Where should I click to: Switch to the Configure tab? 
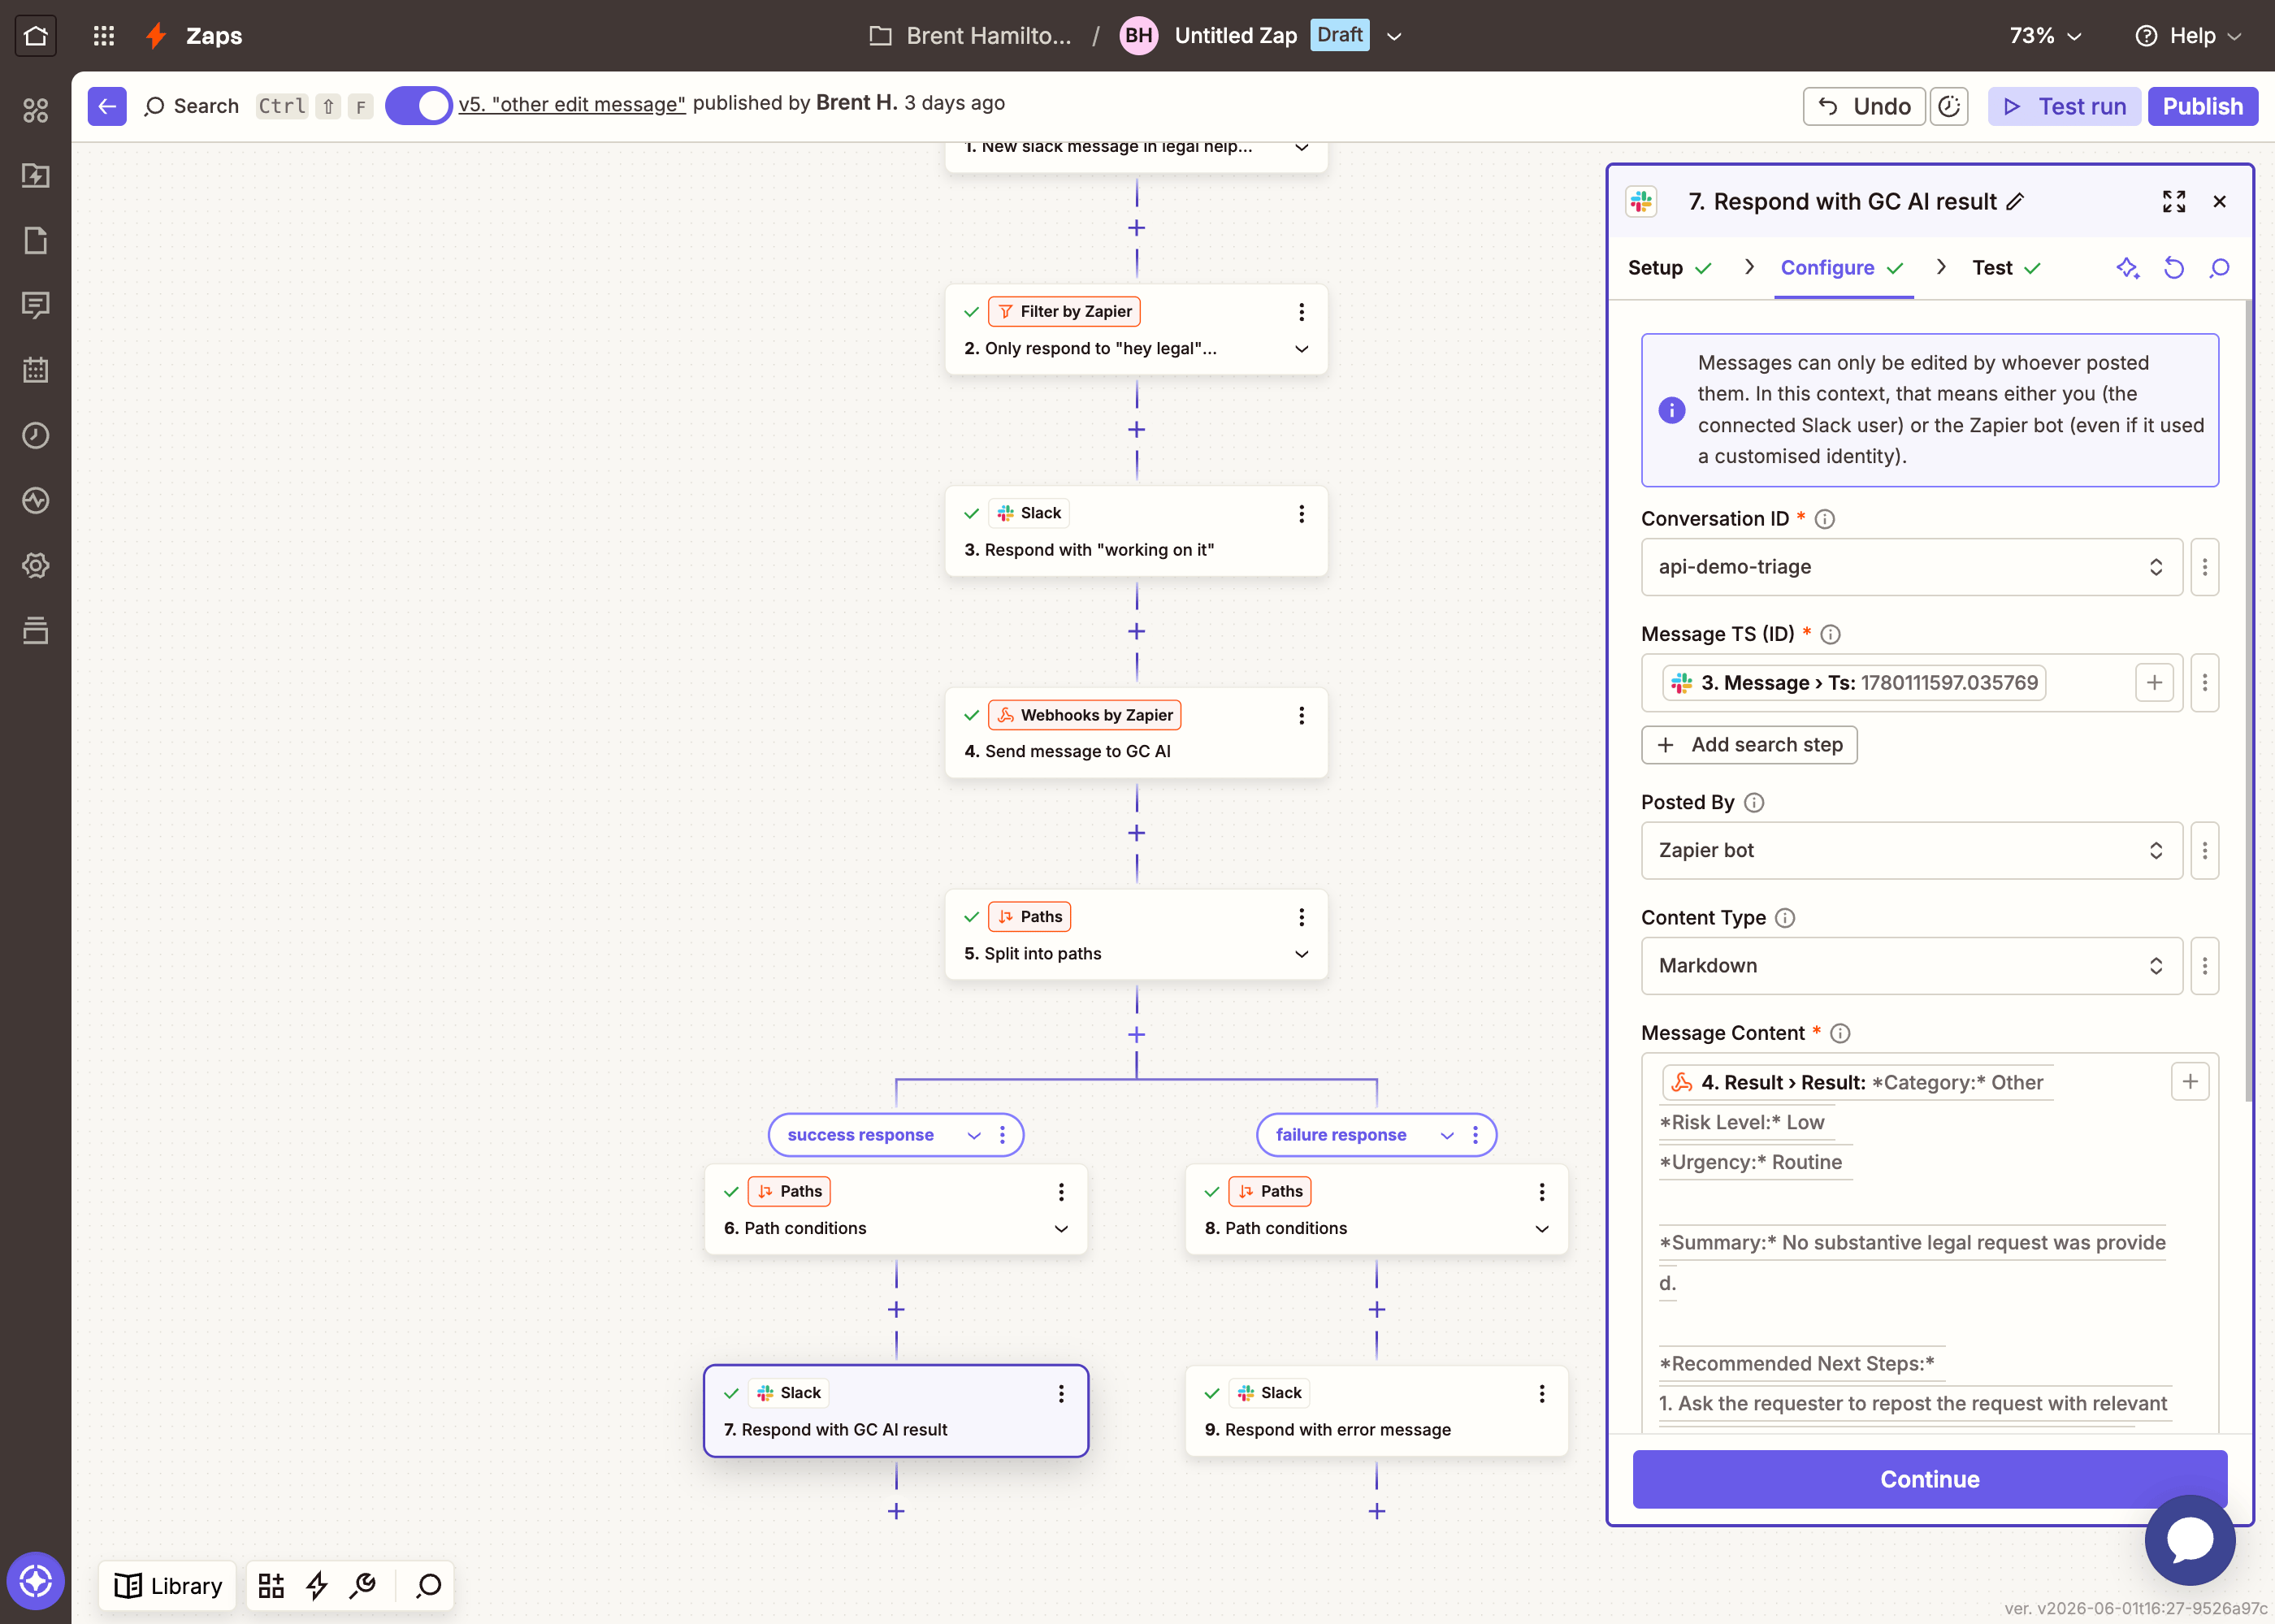pyautogui.click(x=1842, y=267)
